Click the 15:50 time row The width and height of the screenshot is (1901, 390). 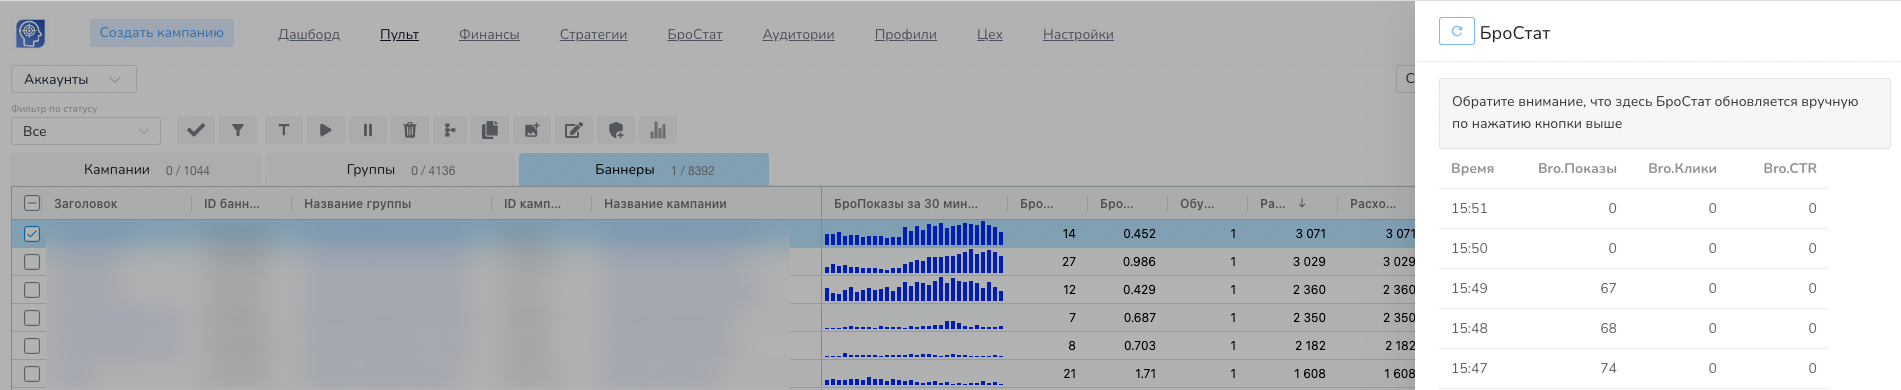click(x=1633, y=248)
